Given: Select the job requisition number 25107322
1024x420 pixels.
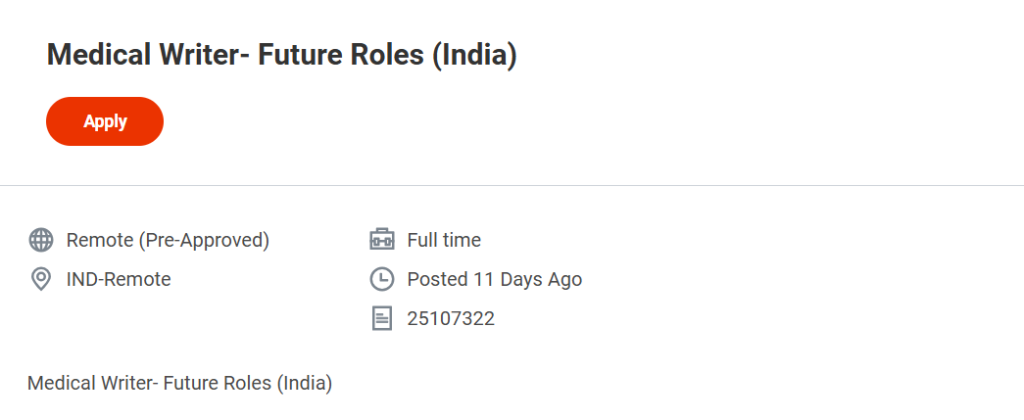Looking at the screenshot, I should point(450,319).
